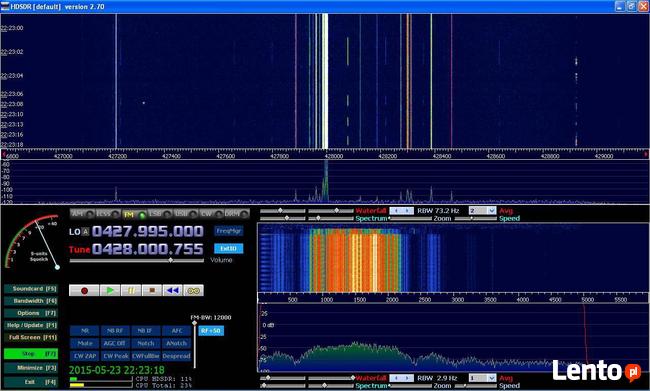Image resolution: width=650 pixels, height=391 pixels.
Task: Click the red Record button
Action: pyautogui.click(x=84, y=290)
